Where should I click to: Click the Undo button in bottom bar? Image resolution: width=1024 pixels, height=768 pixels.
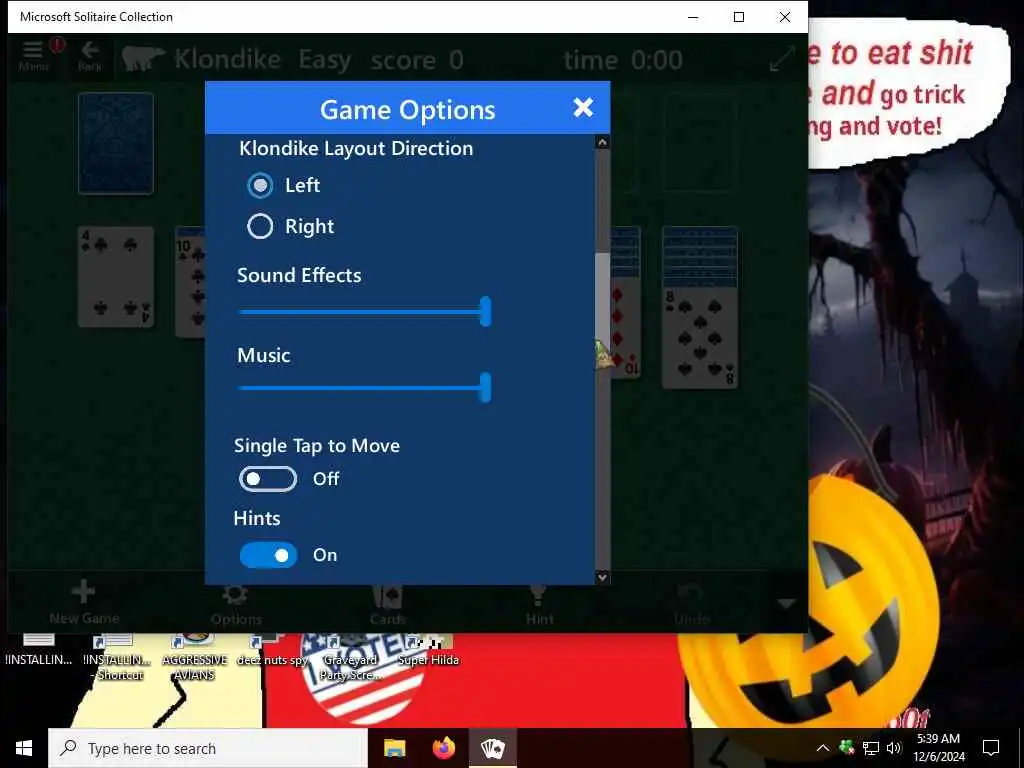pyautogui.click(x=692, y=603)
